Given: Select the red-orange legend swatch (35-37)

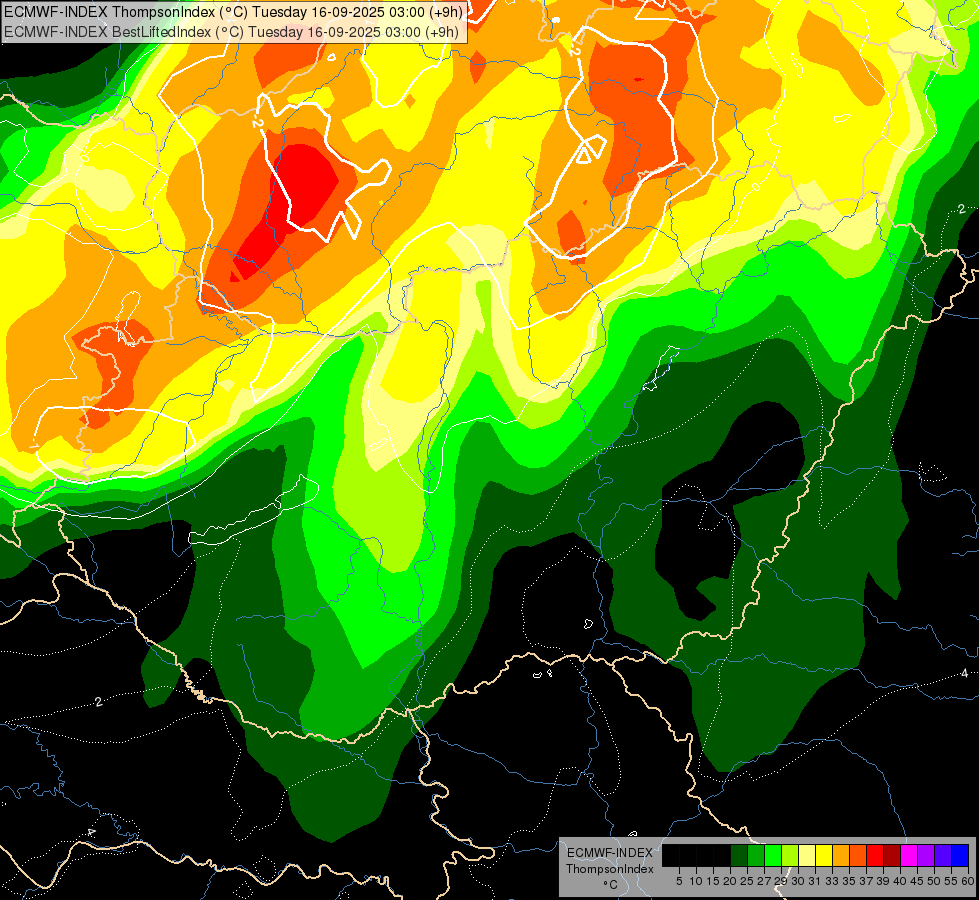Looking at the screenshot, I should pos(858,855).
